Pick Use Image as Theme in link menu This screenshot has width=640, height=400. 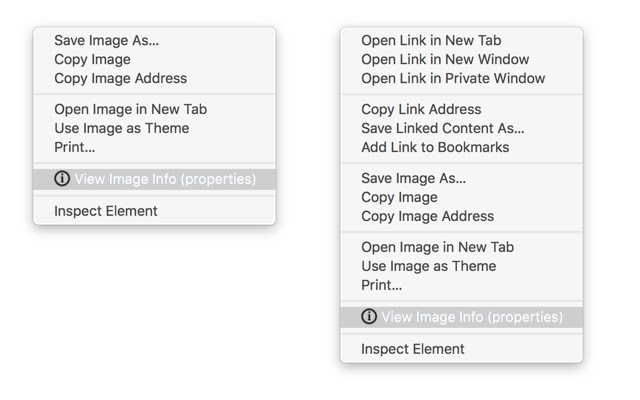[x=428, y=266]
